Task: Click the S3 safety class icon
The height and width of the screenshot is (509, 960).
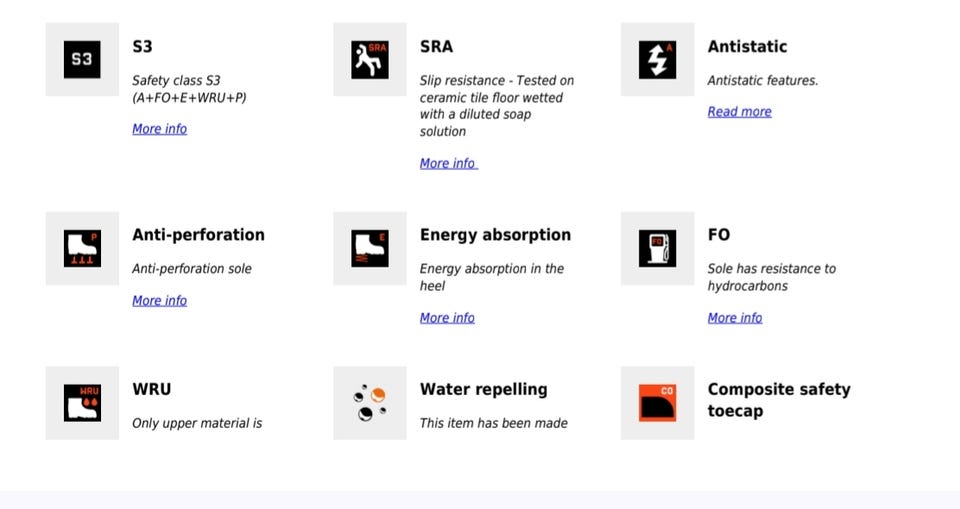Action: (x=82, y=60)
